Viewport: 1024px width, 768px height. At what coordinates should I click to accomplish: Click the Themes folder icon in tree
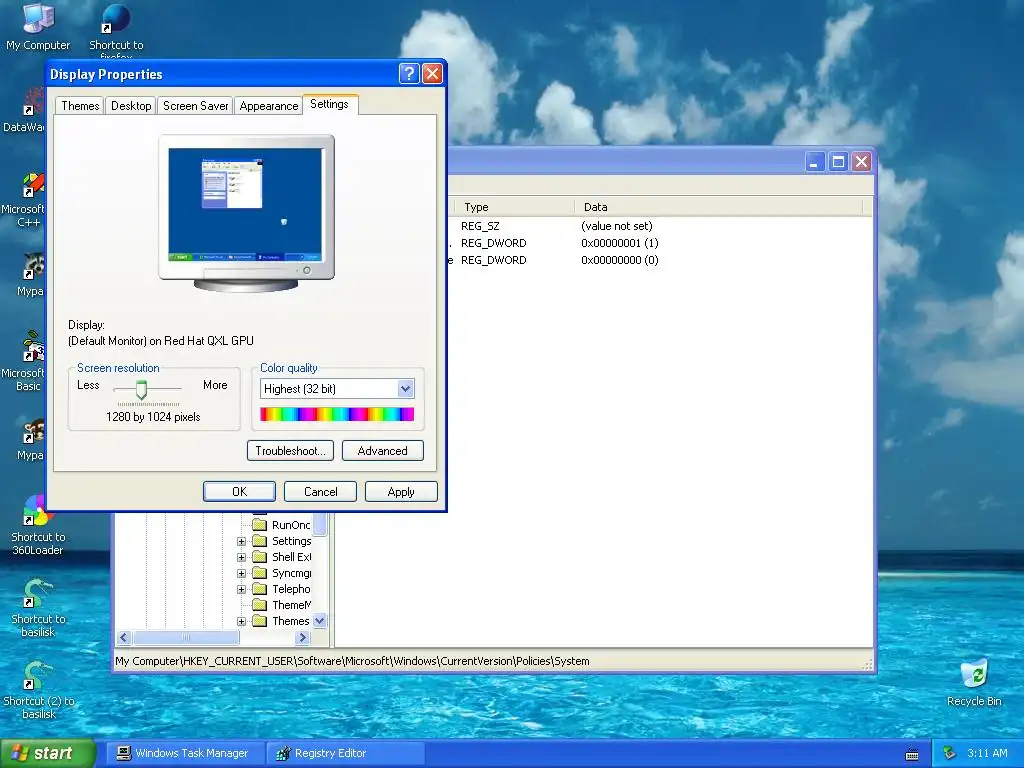(260, 621)
